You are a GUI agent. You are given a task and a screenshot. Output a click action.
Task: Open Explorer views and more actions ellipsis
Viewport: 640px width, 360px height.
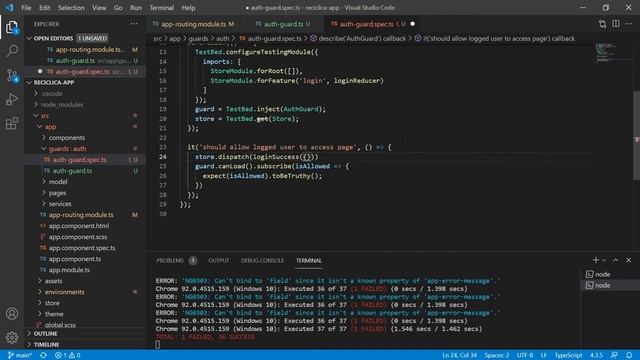coord(134,24)
